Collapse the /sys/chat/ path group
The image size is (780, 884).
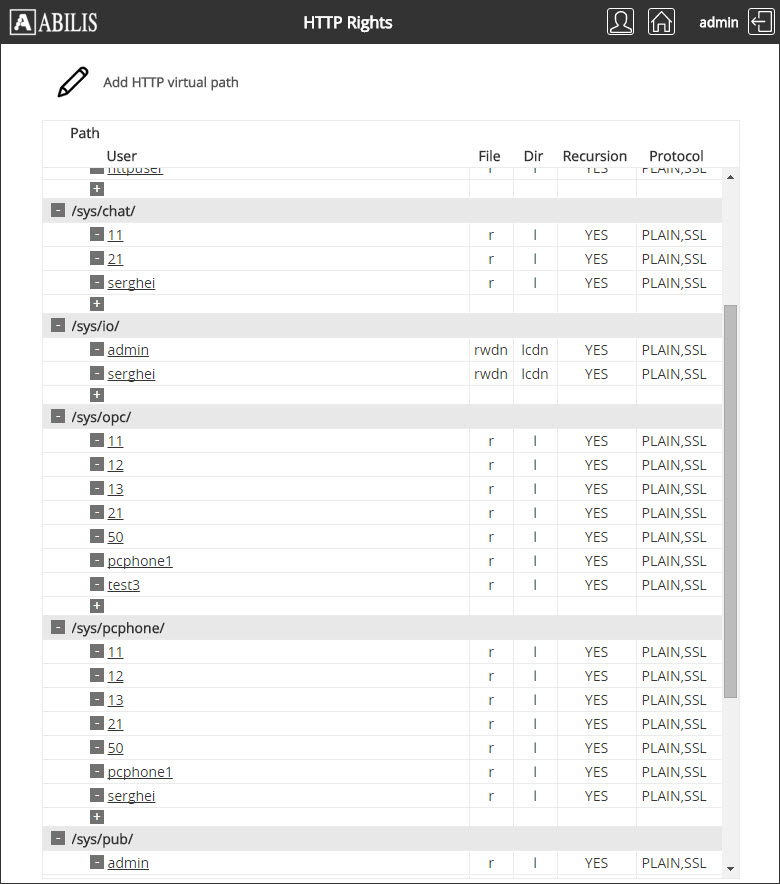pos(58,211)
